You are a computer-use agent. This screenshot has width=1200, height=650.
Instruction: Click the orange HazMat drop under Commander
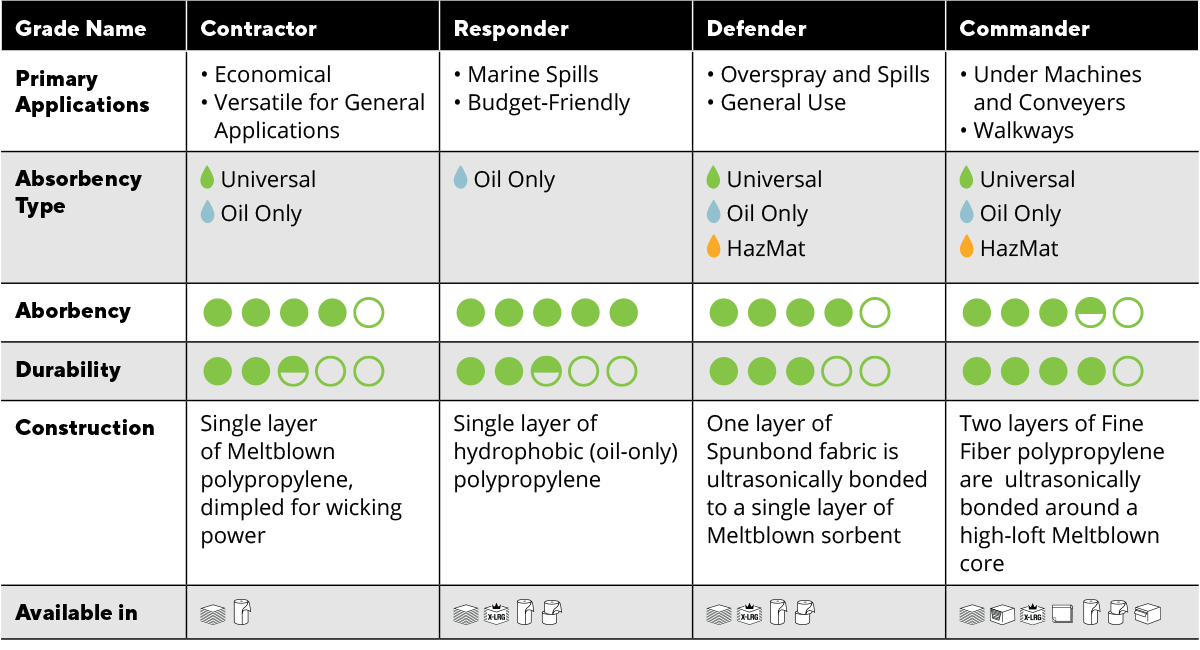966,247
